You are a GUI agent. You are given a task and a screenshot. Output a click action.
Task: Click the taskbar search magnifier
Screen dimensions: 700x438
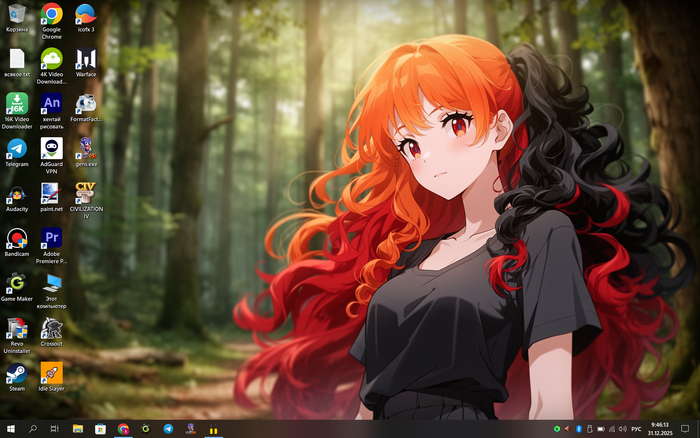pos(32,429)
